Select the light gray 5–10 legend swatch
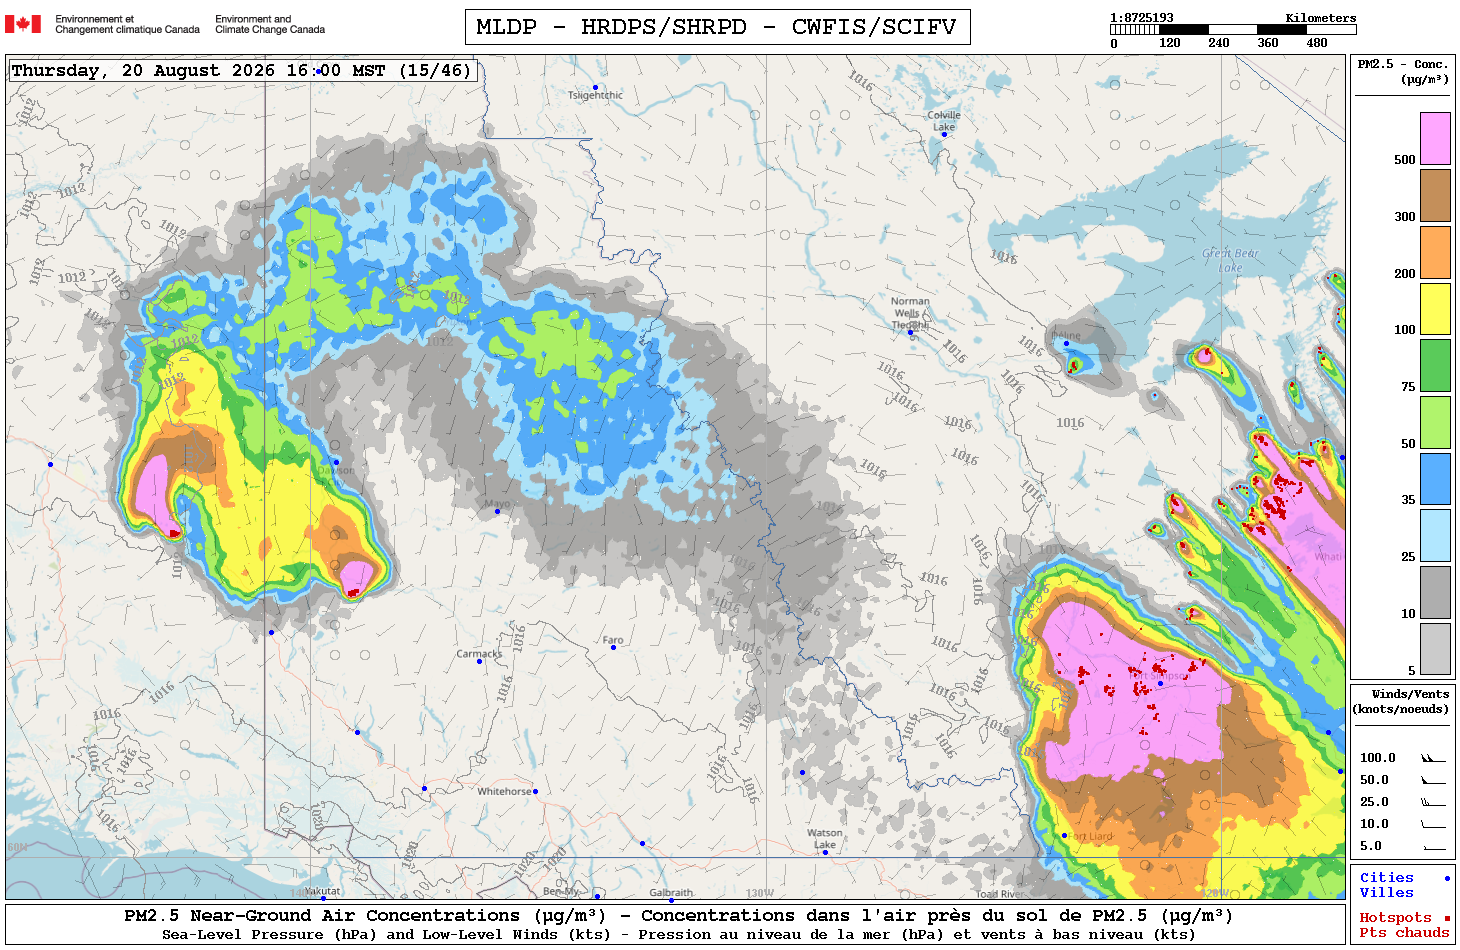This screenshot has height=950, width=1460. 1435,649
